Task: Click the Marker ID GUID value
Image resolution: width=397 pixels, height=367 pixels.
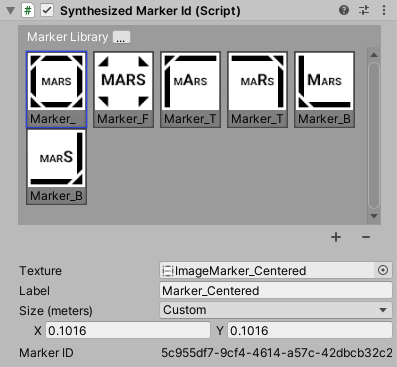Action: [x=277, y=353]
